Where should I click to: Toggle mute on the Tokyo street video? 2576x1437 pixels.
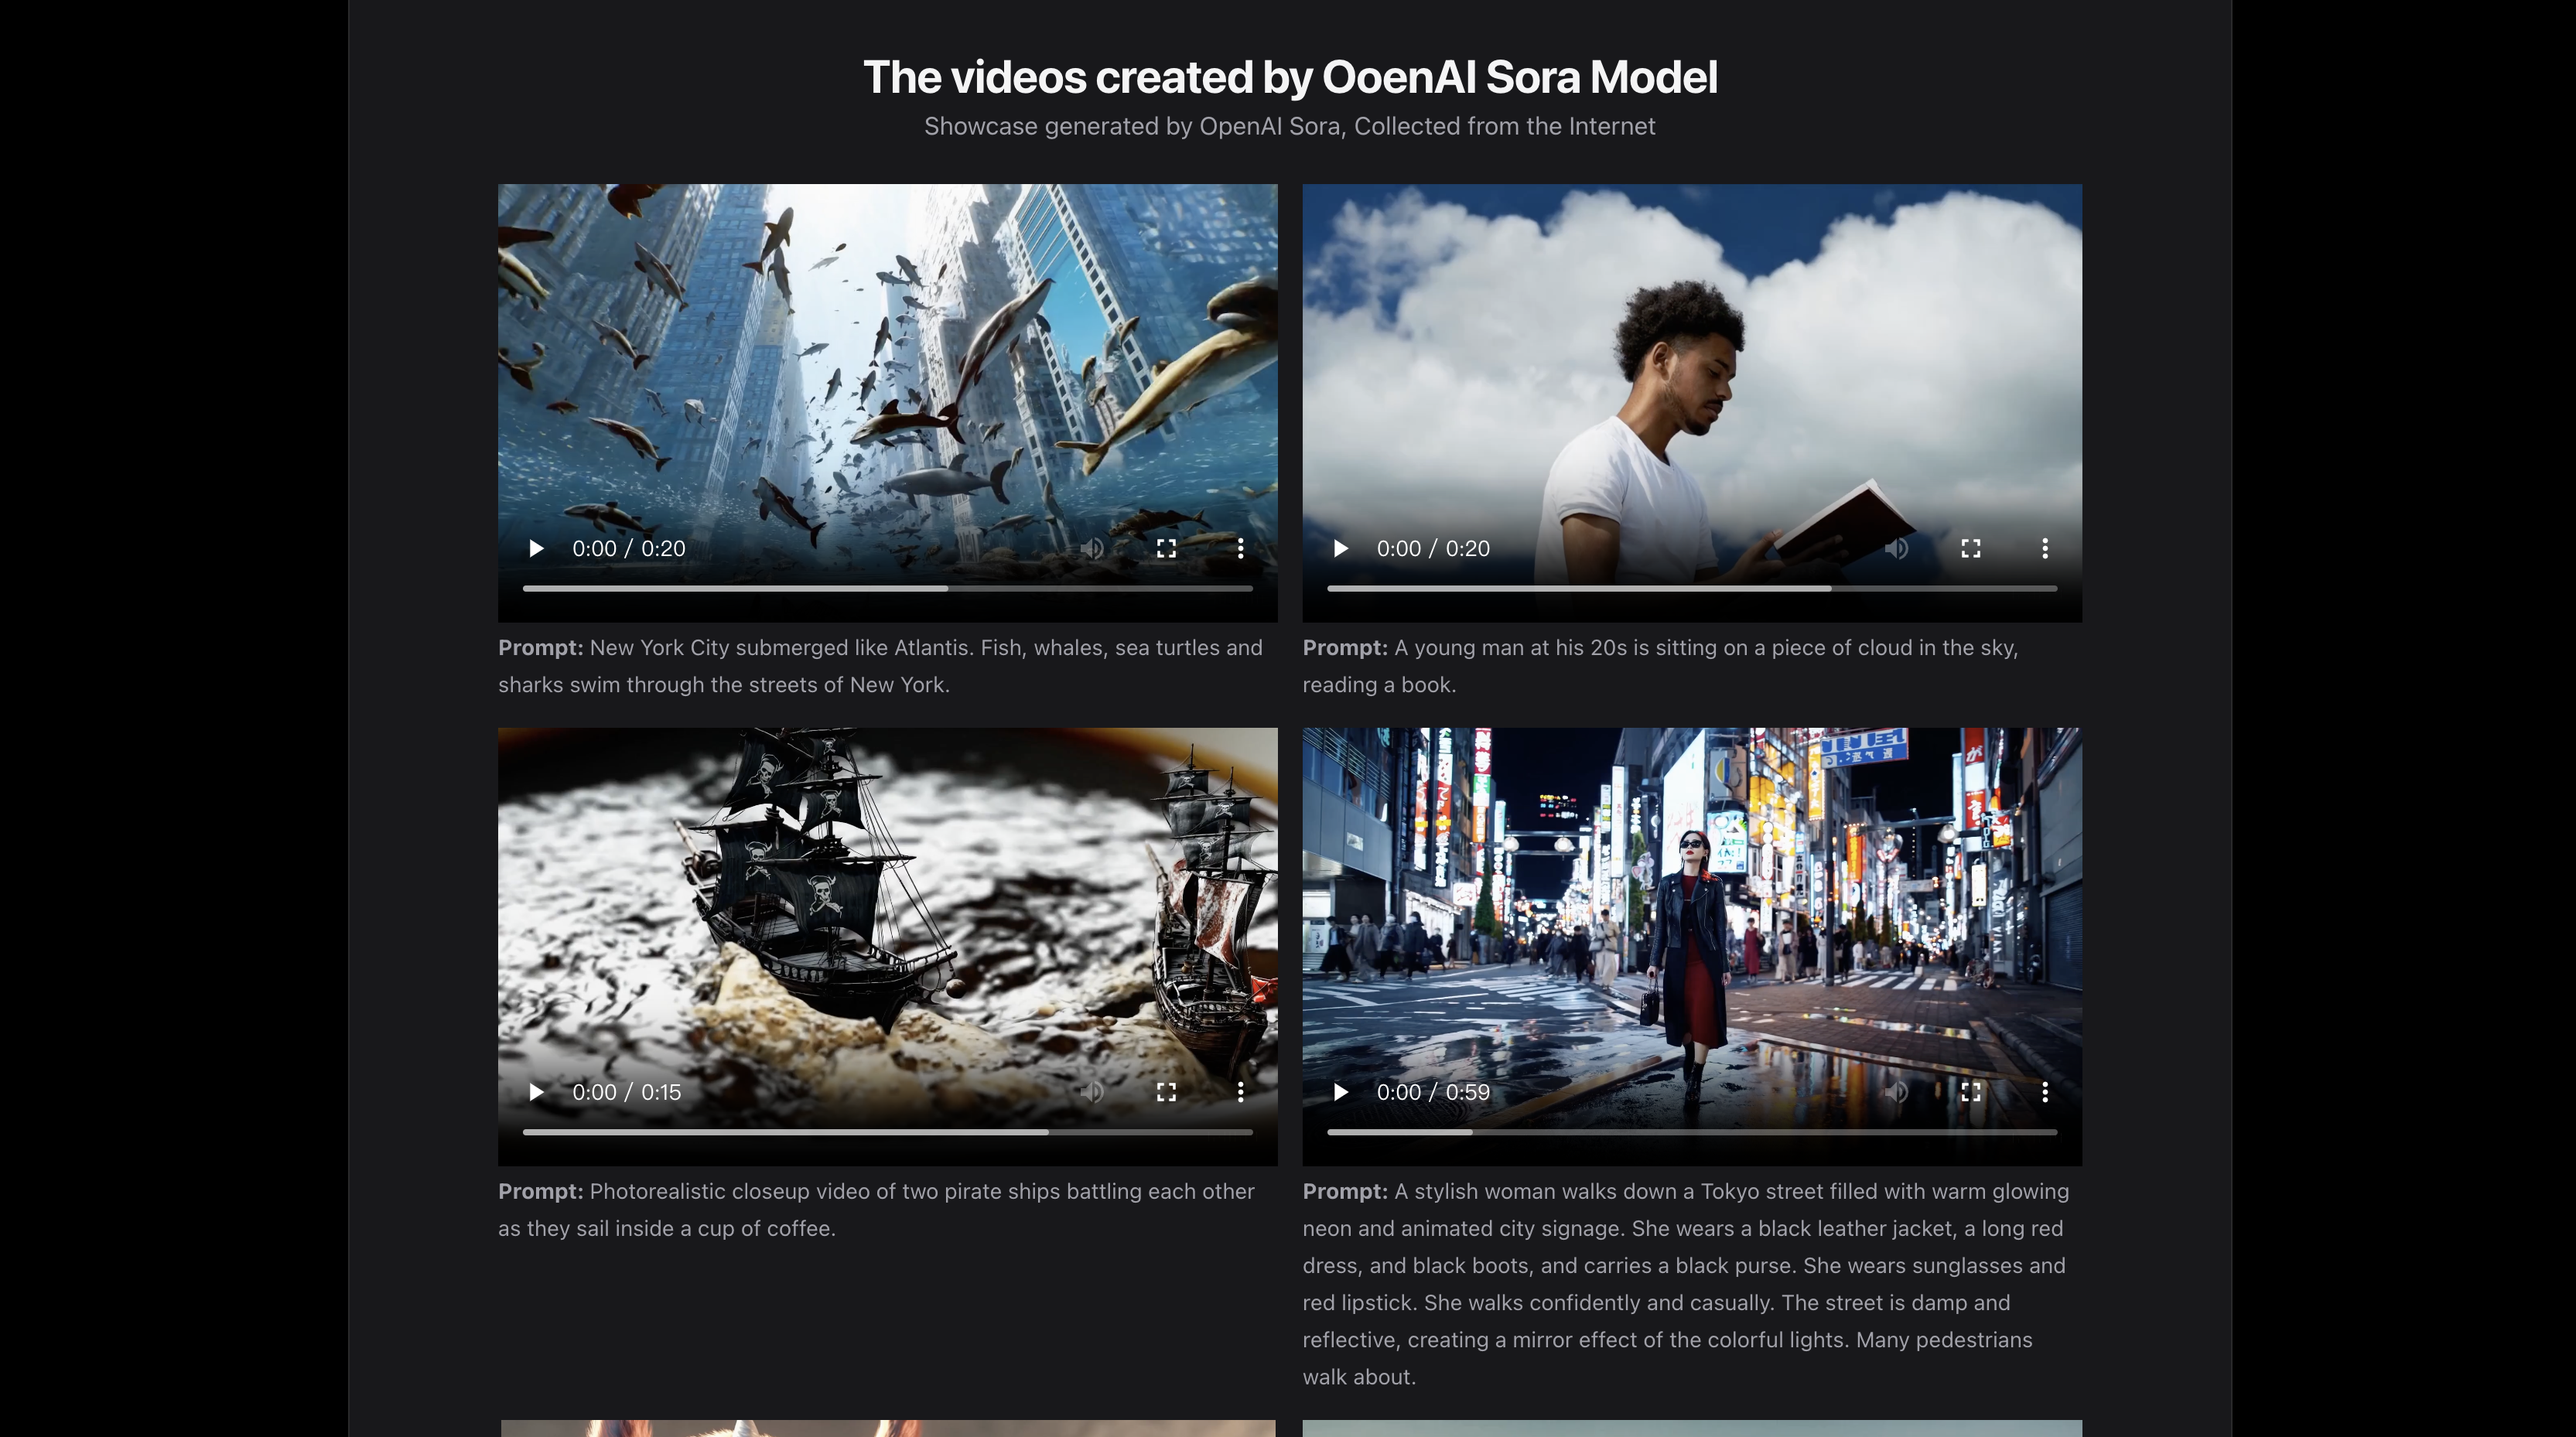[x=1896, y=1092]
